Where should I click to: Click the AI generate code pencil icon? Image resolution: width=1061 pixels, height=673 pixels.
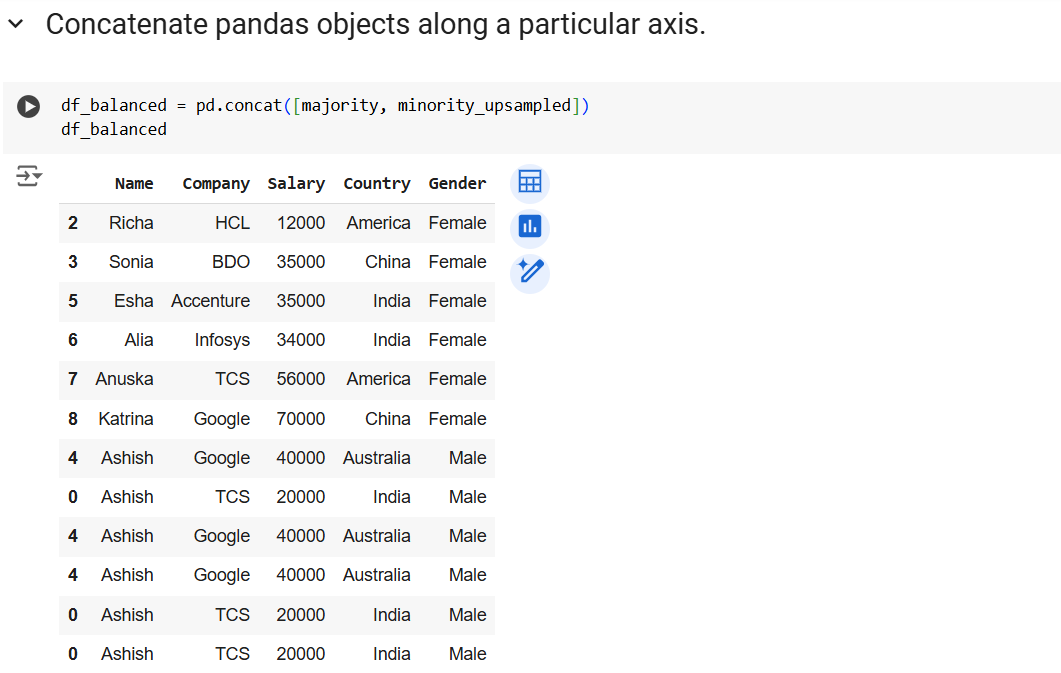530,272
